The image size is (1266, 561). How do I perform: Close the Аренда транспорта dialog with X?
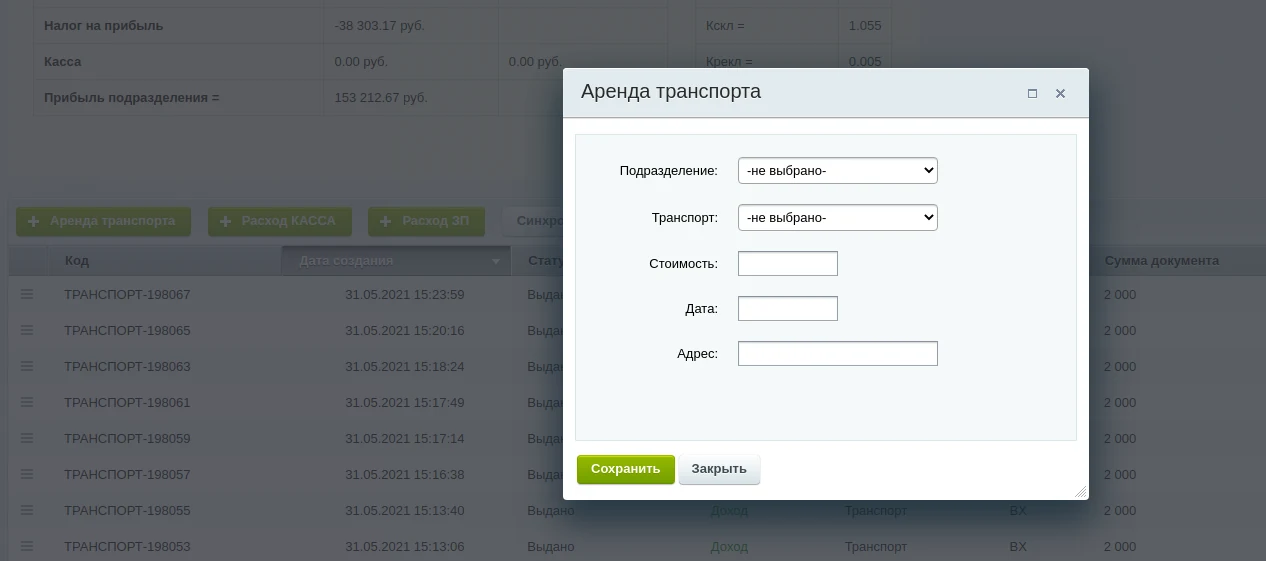[1060, 93]
